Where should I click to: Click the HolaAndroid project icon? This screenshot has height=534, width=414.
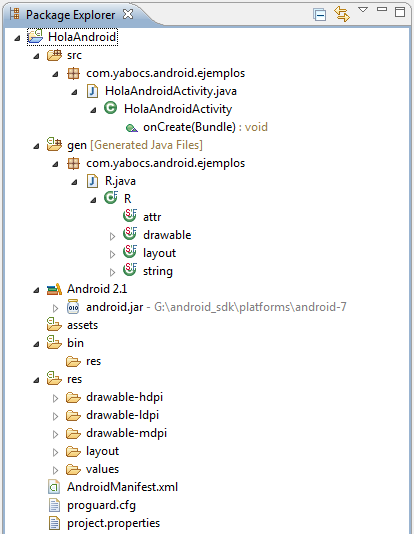pyautogui.click(x=35, y=36)
